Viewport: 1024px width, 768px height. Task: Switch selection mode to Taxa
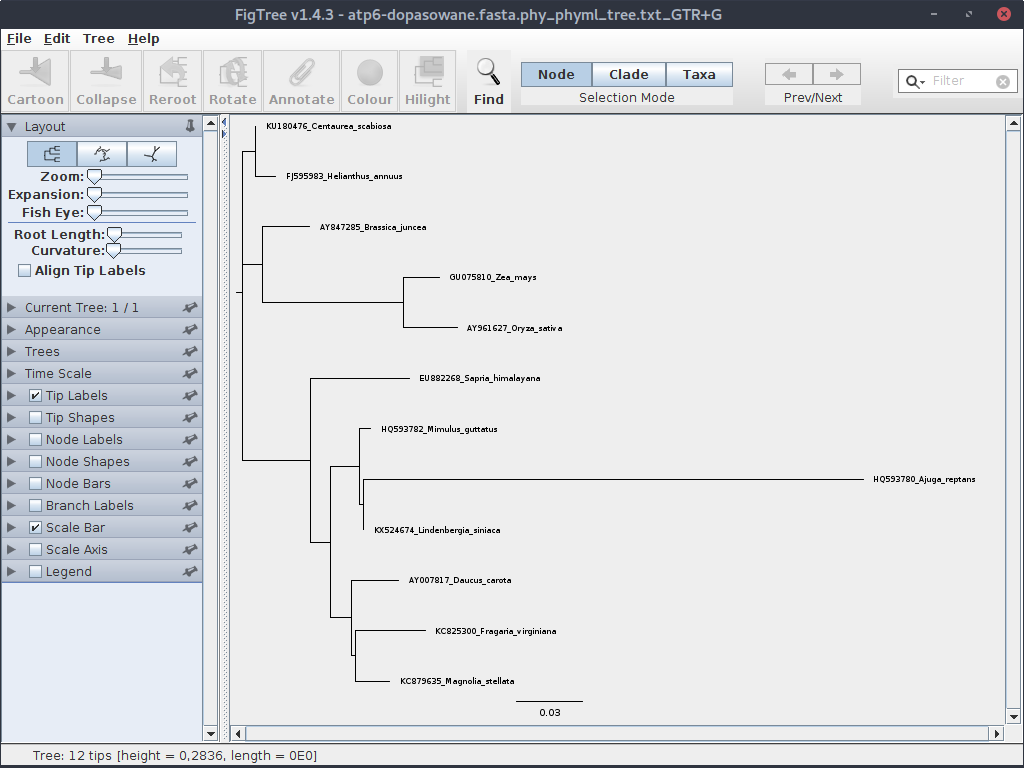698,75
